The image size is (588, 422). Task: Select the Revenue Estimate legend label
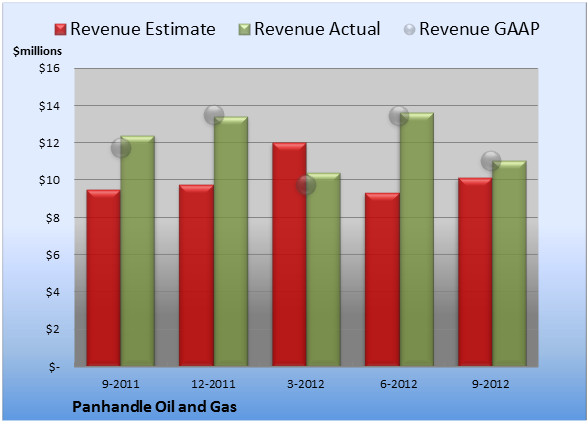click(143, 29)
